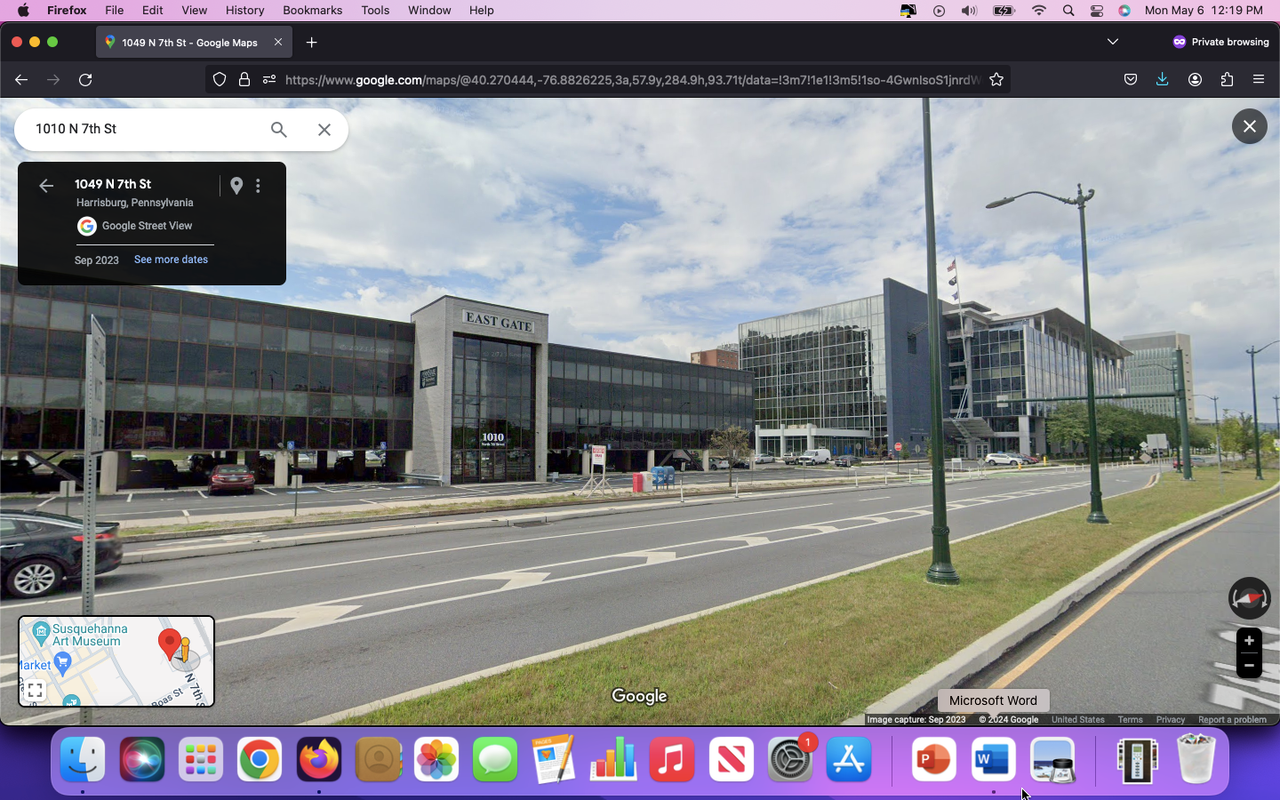Image resolution: width=1280 pixels, height=800 pixels.
Task: Open the Music app from the Dock
Action: 672,761
